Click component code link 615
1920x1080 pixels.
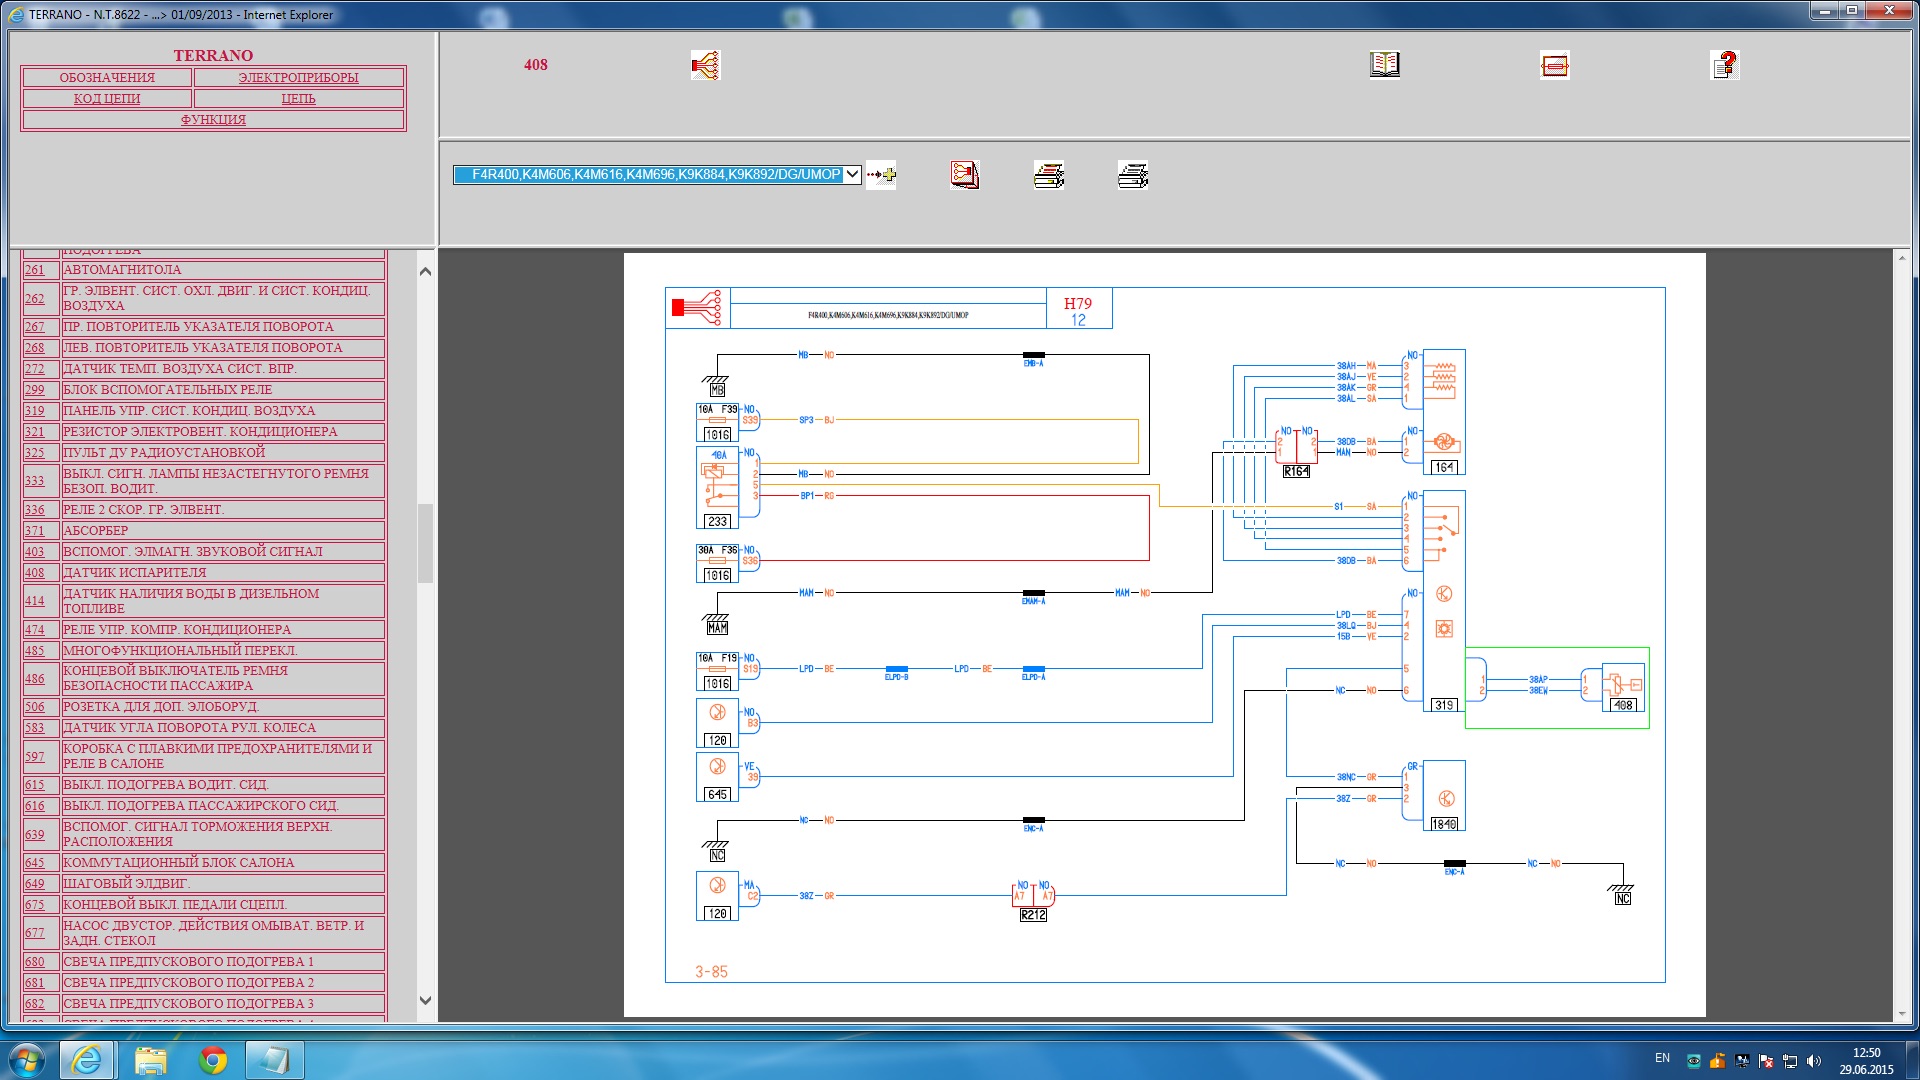(35, 785)
